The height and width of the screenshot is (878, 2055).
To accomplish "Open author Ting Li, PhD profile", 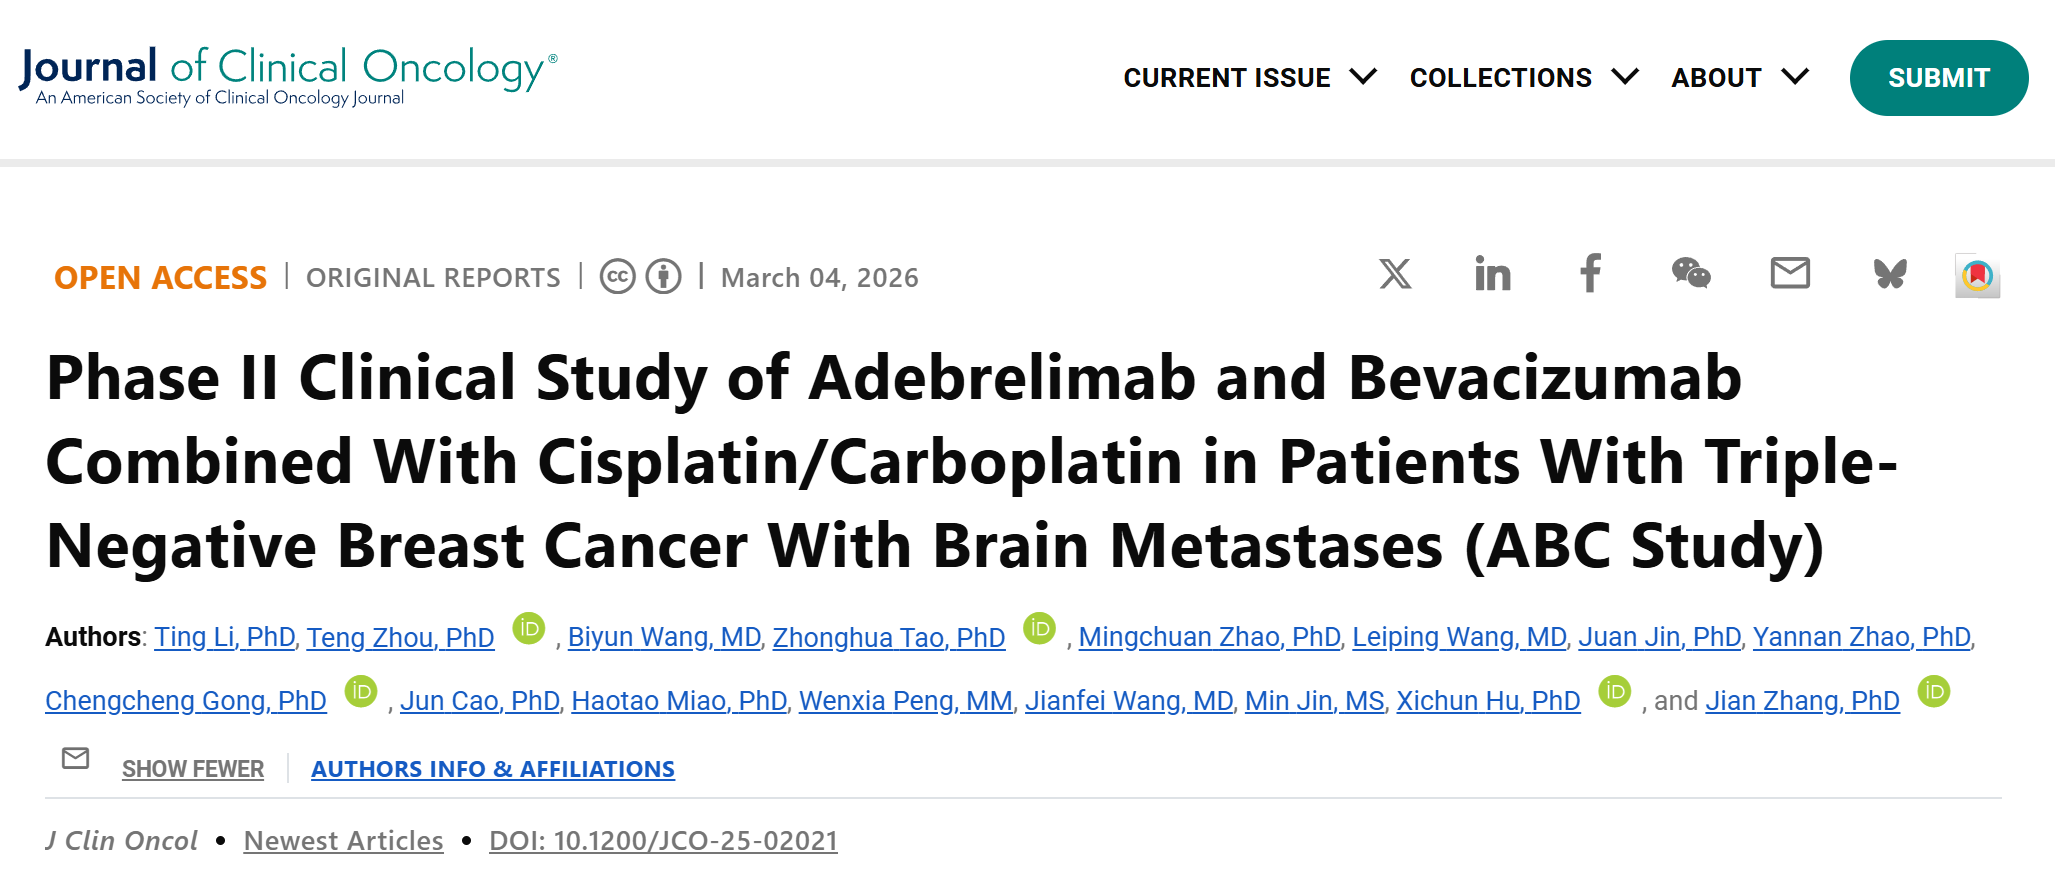I will point(225,637).
